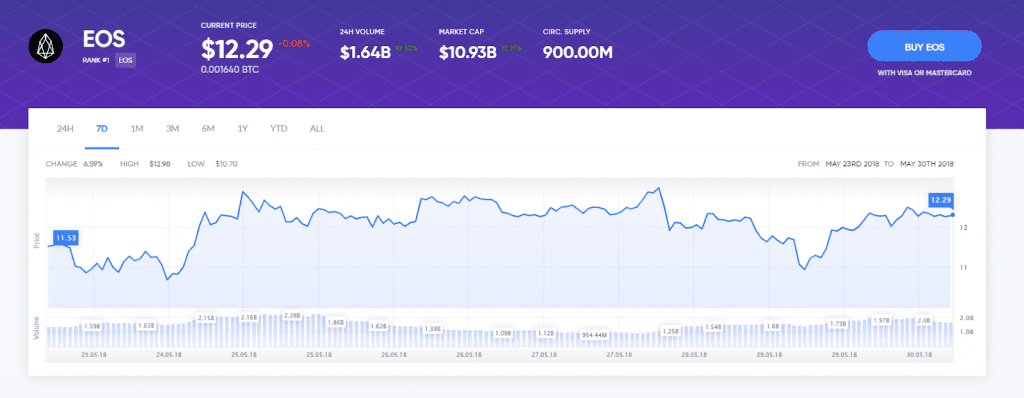Click the 6.59% change value
Image resolution: width=1024 pixels, height=398 pixels.
pyautogui.click(x=93, y=164)
